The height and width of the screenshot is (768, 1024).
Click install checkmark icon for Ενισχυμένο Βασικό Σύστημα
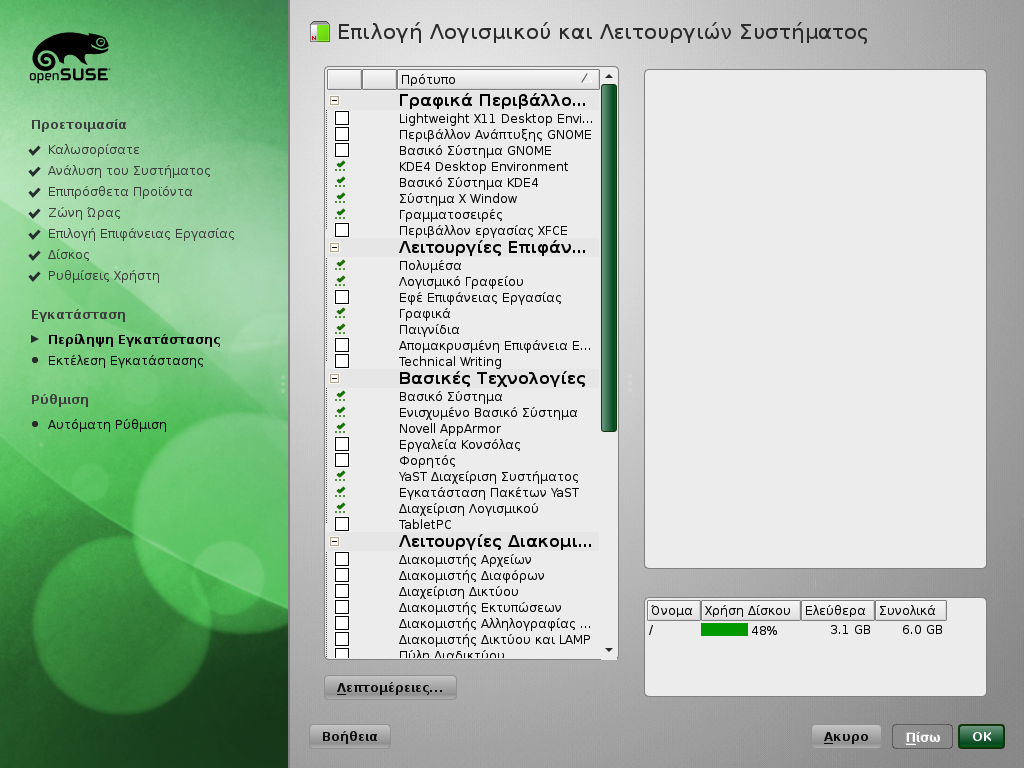pyautogui.click(x=340, y=413)
